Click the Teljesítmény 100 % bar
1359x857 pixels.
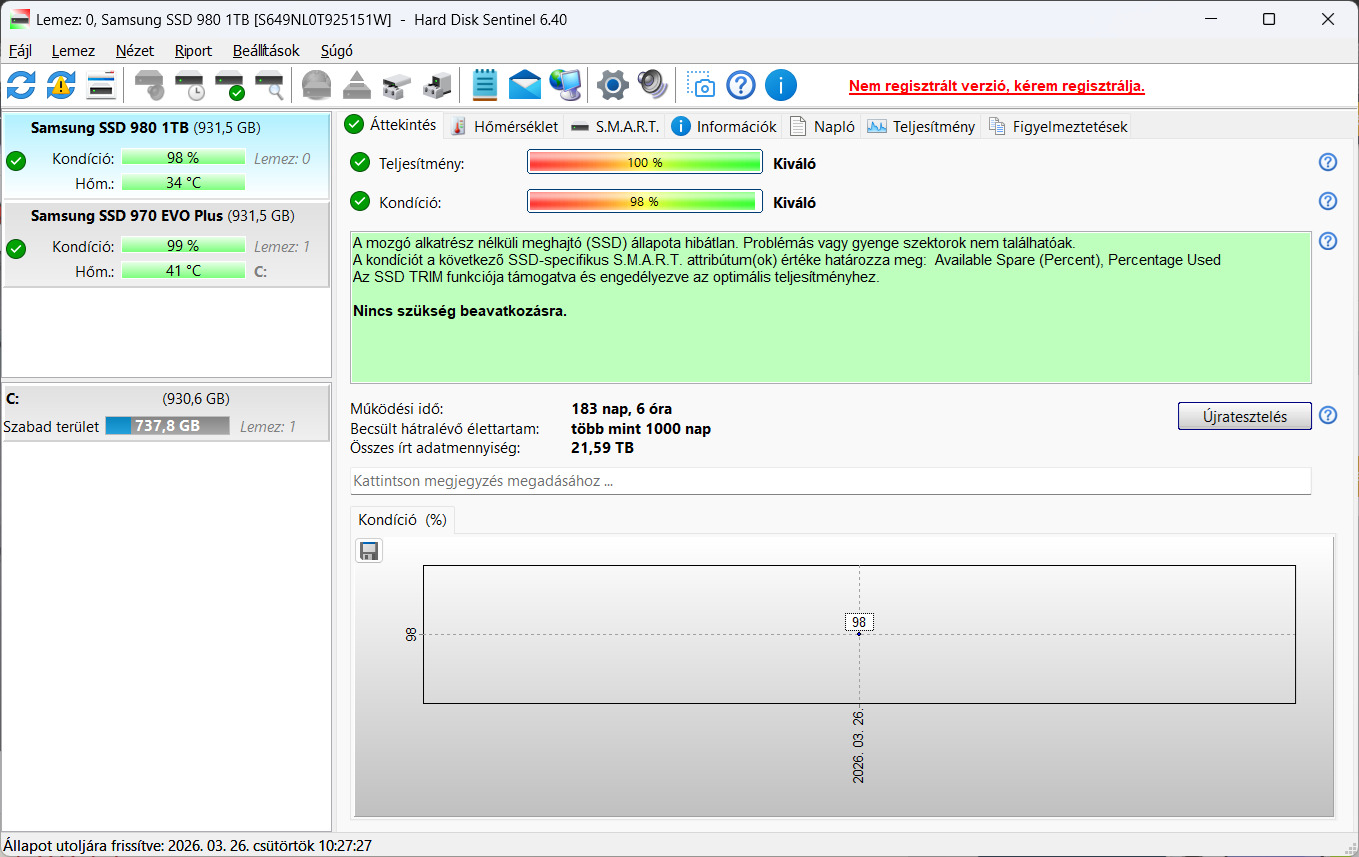[645, 163]
